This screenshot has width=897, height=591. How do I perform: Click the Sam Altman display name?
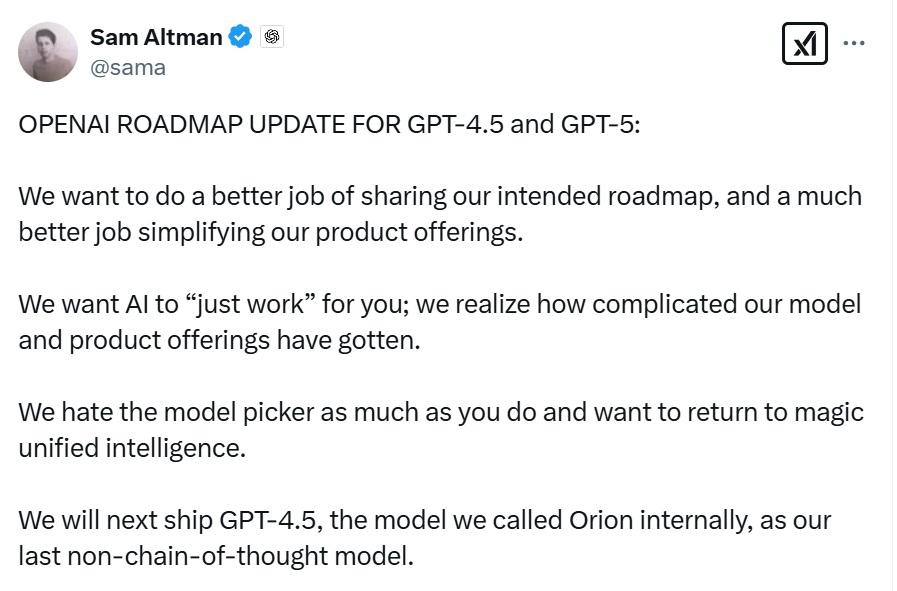tap(155, 37)
